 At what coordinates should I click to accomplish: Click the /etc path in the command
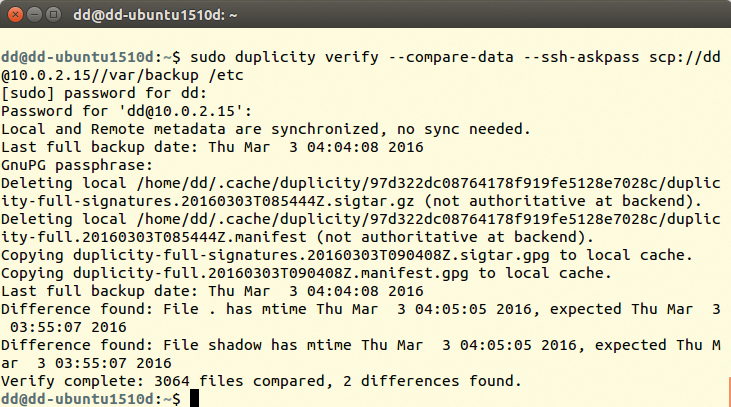(226, 75)
